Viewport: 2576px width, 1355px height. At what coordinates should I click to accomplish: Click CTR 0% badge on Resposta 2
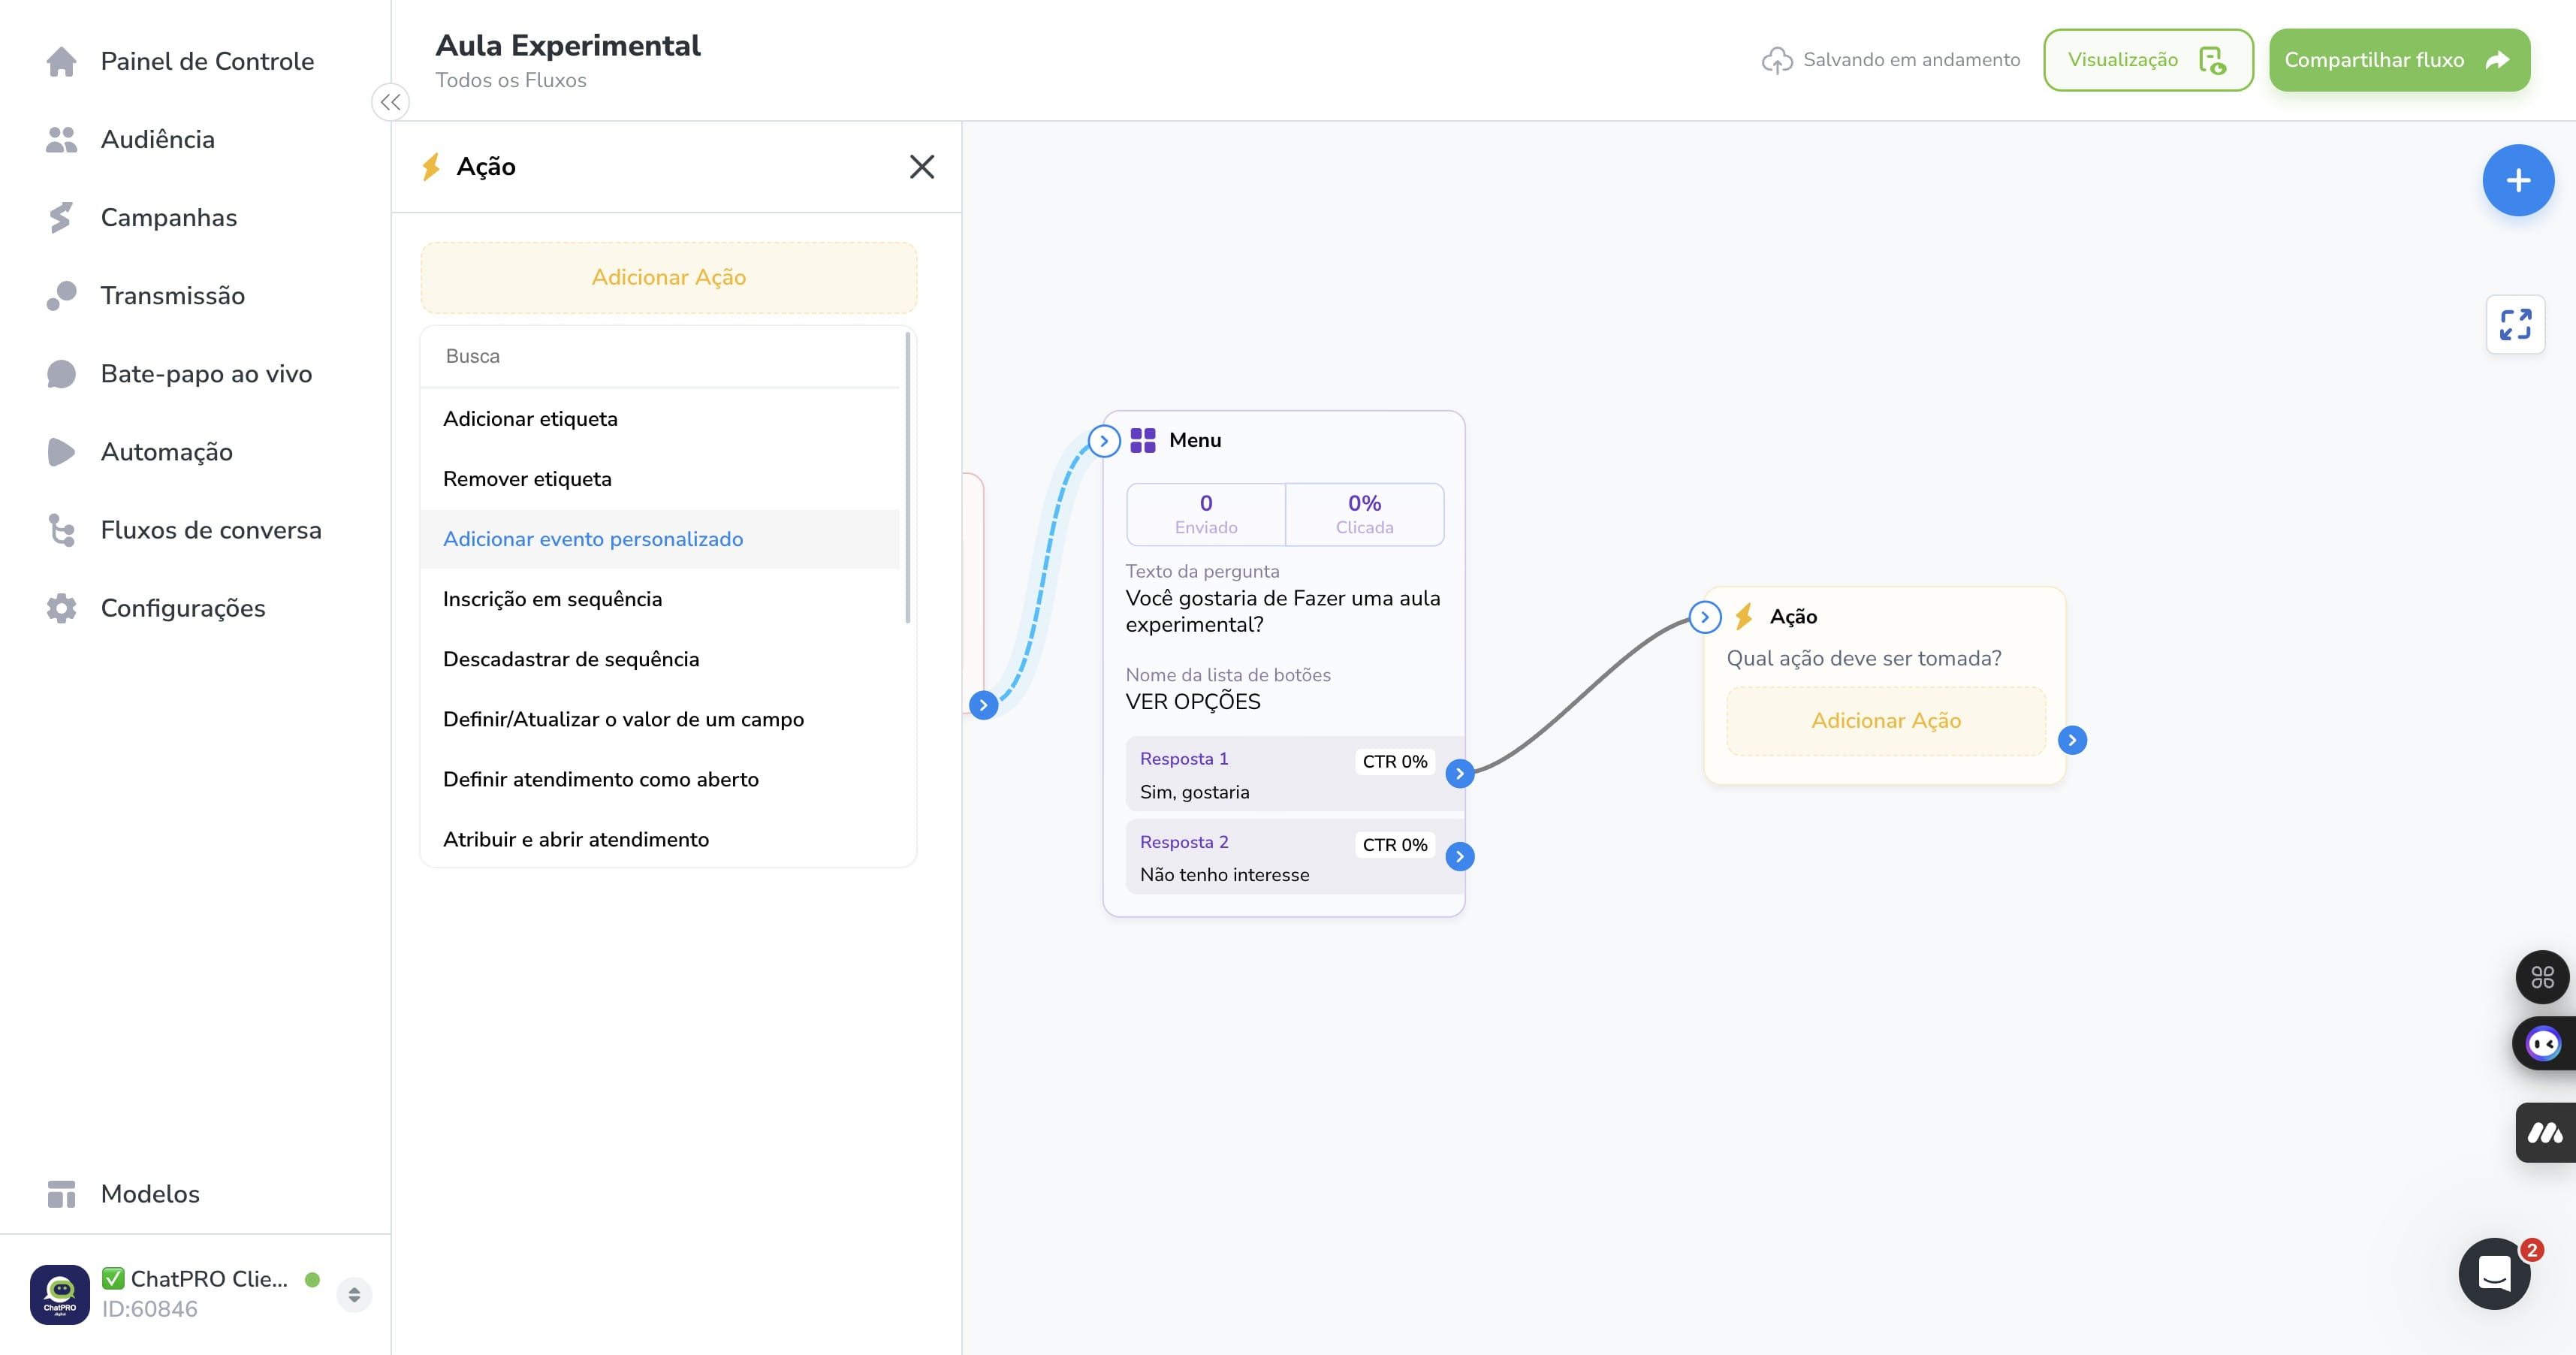tap(1395, 844)
